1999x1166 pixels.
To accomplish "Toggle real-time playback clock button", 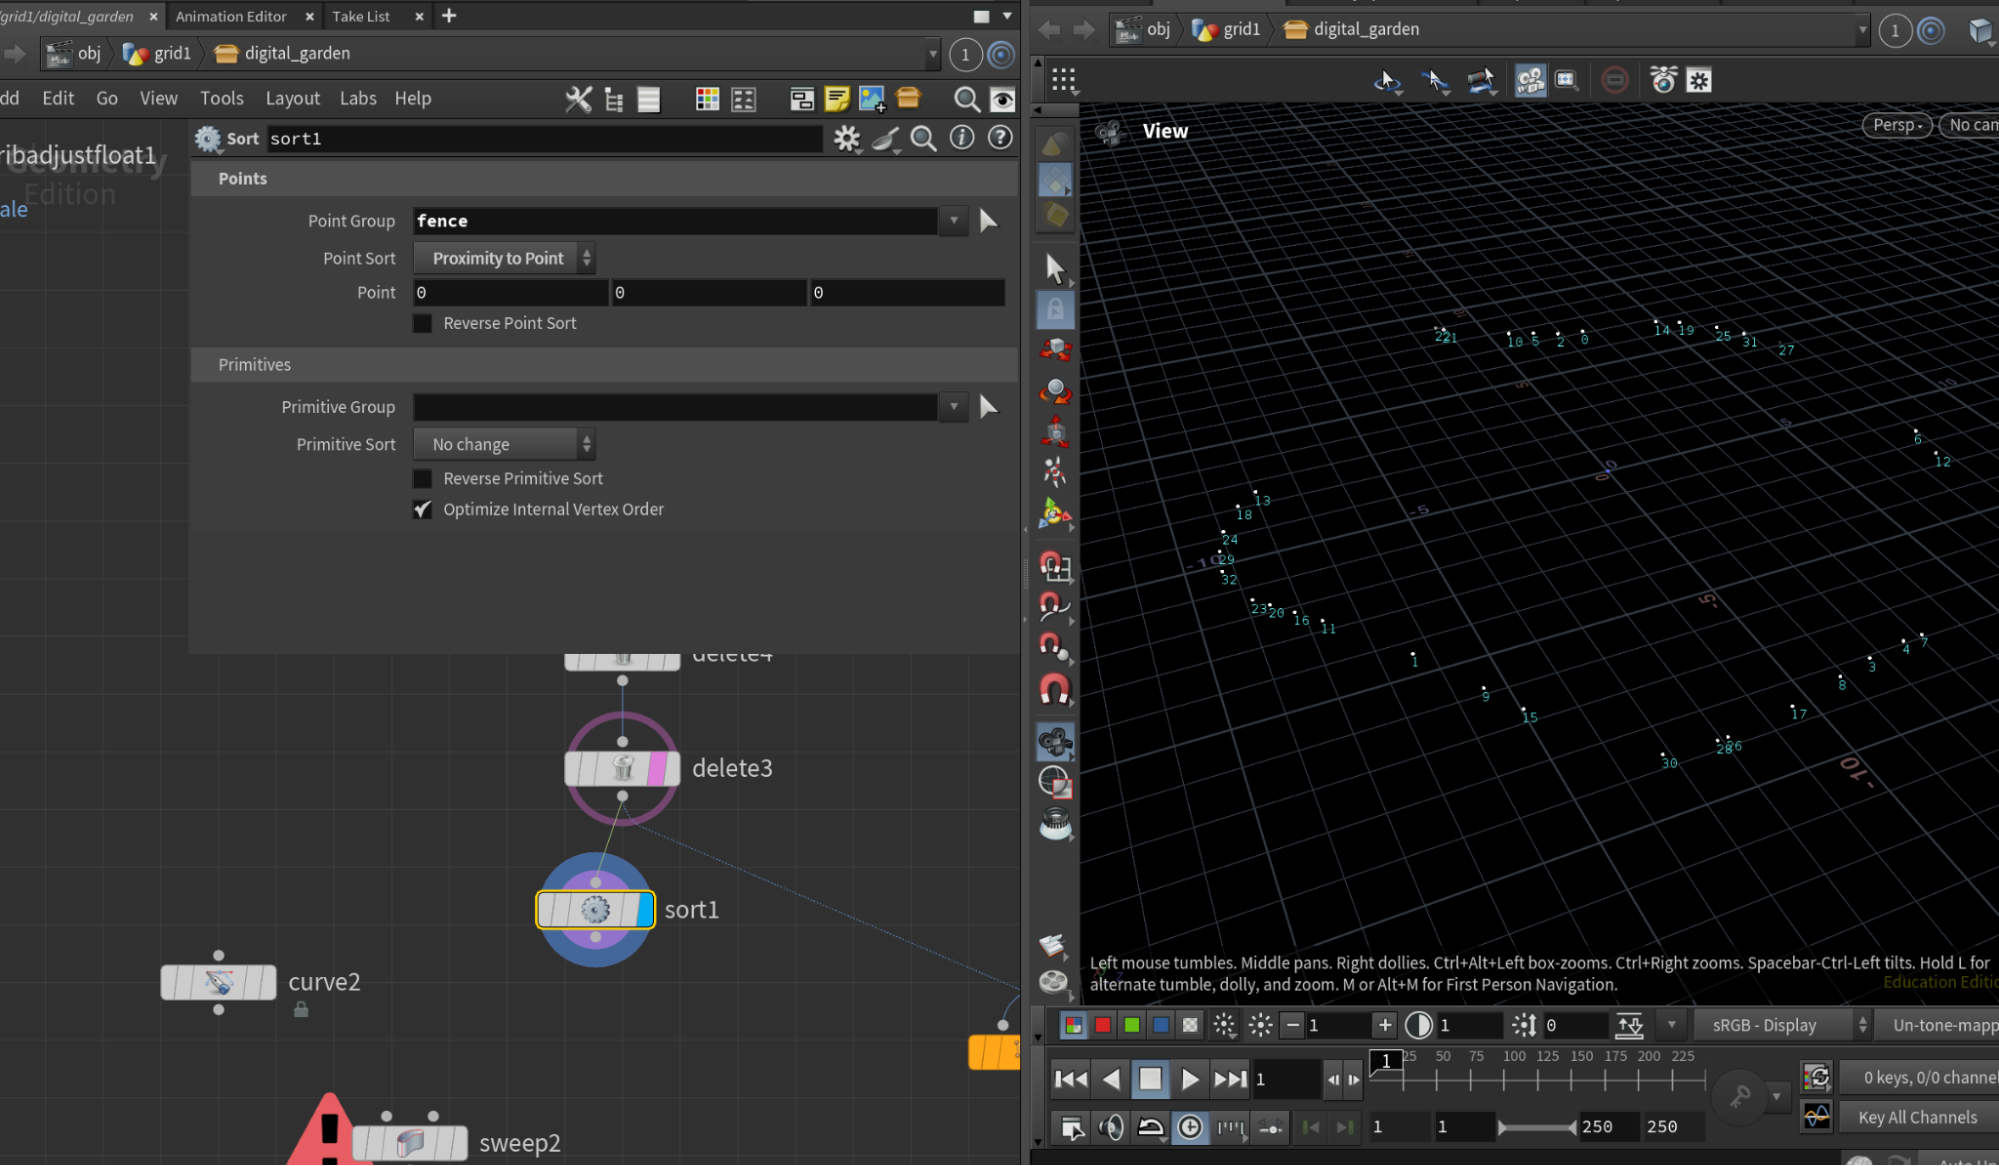I will [1190, 1127].
